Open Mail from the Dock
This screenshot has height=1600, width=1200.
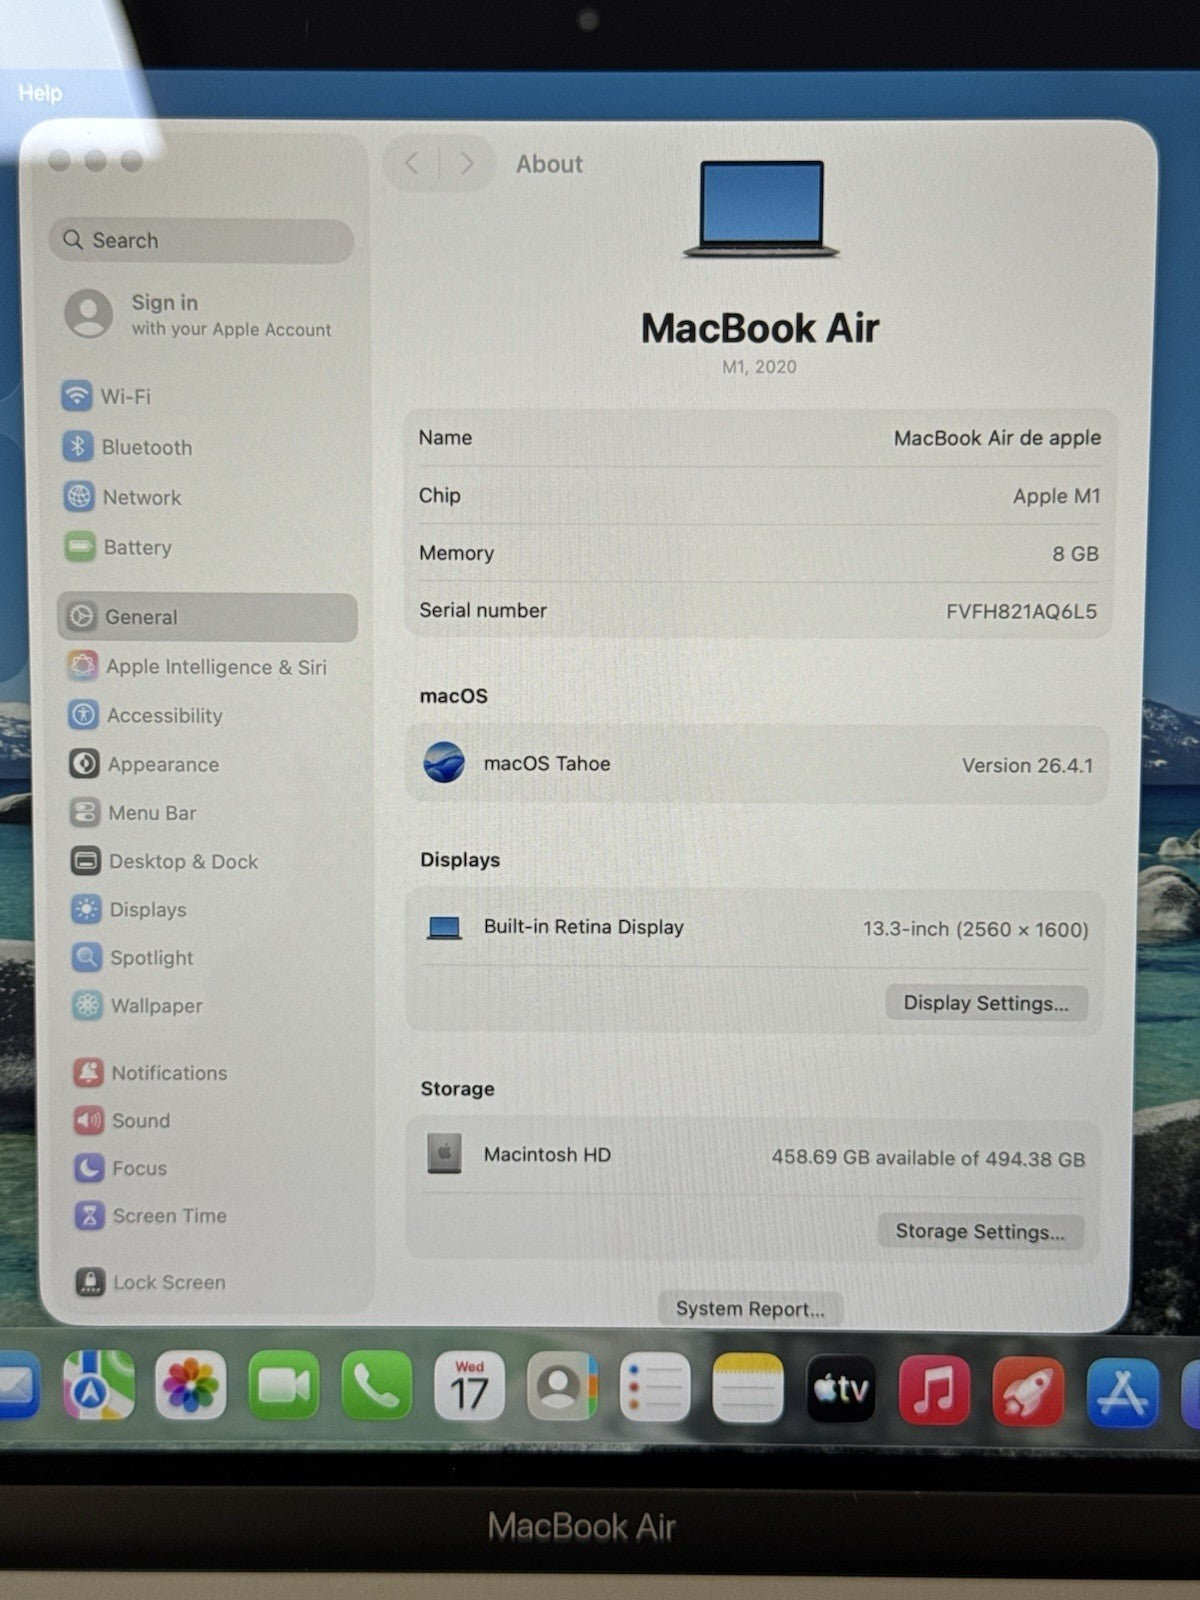(x=16, y=1385)
